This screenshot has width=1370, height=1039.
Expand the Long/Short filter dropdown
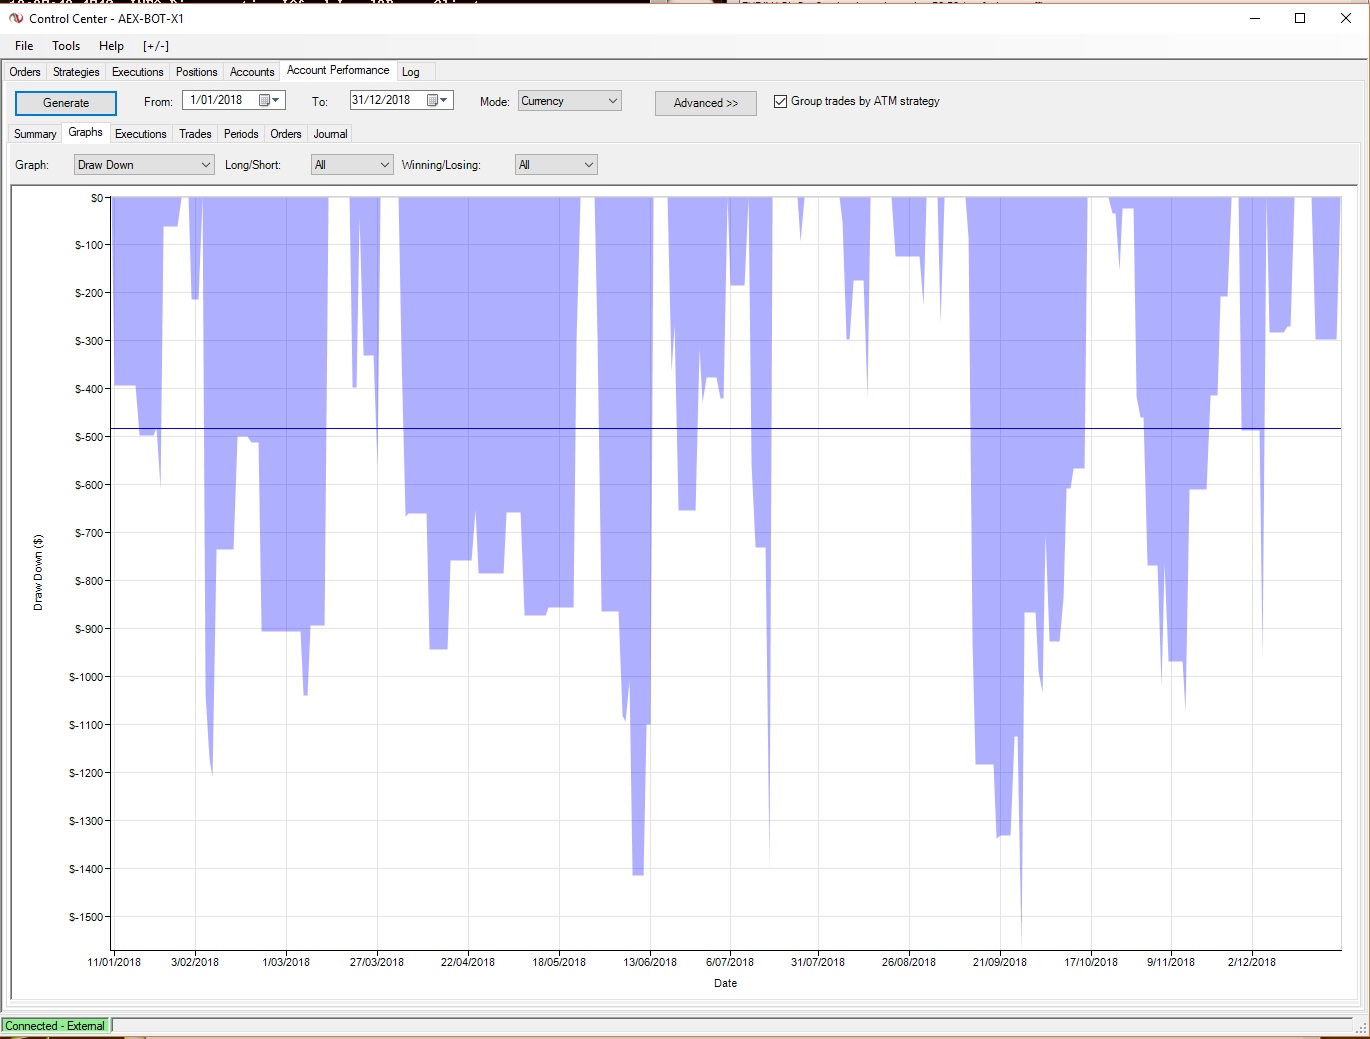pos(385,165)
